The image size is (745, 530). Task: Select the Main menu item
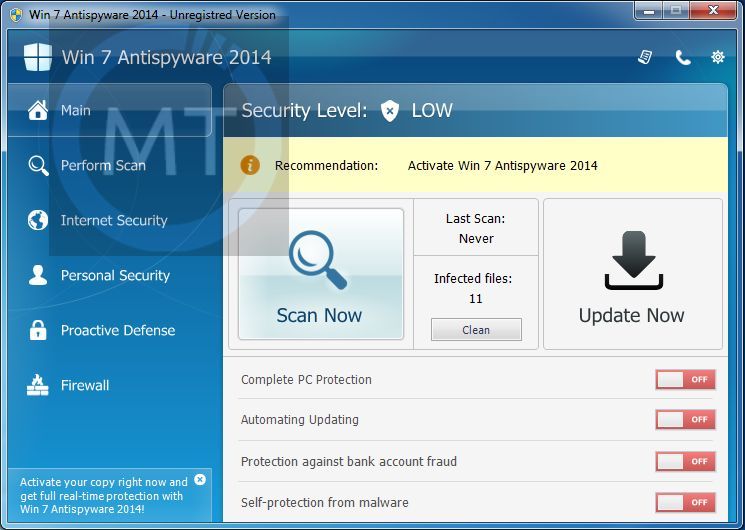click(110, 110)
